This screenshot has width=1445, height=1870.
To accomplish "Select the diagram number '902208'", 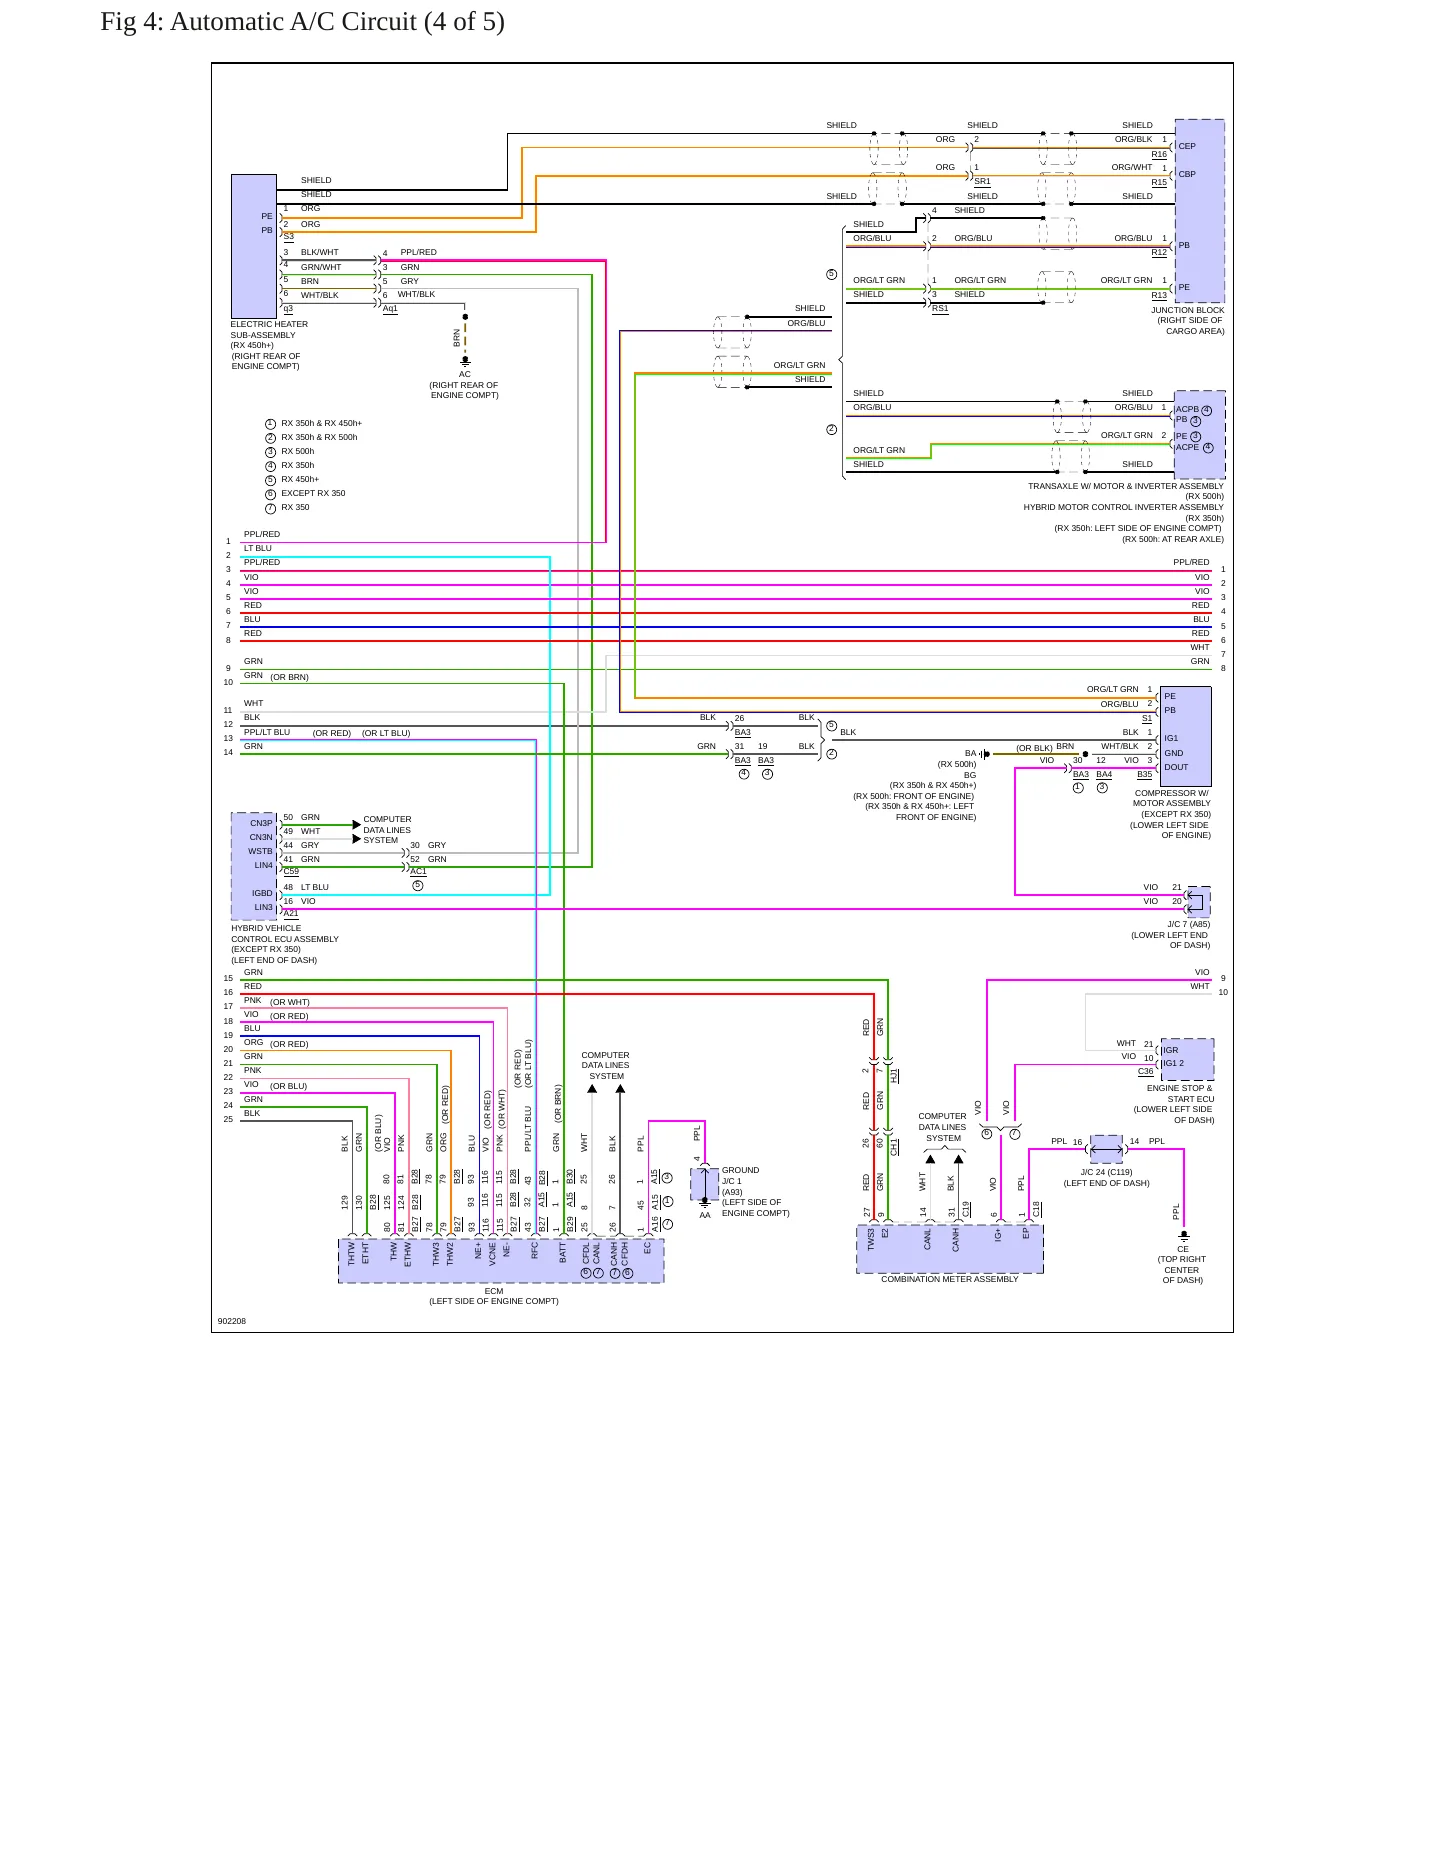I will pyautogui.click(x=232, y=1321).
